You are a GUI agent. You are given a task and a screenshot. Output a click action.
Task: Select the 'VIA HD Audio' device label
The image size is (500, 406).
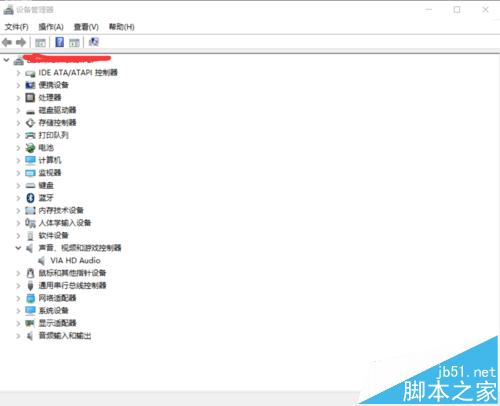point(75,260)
